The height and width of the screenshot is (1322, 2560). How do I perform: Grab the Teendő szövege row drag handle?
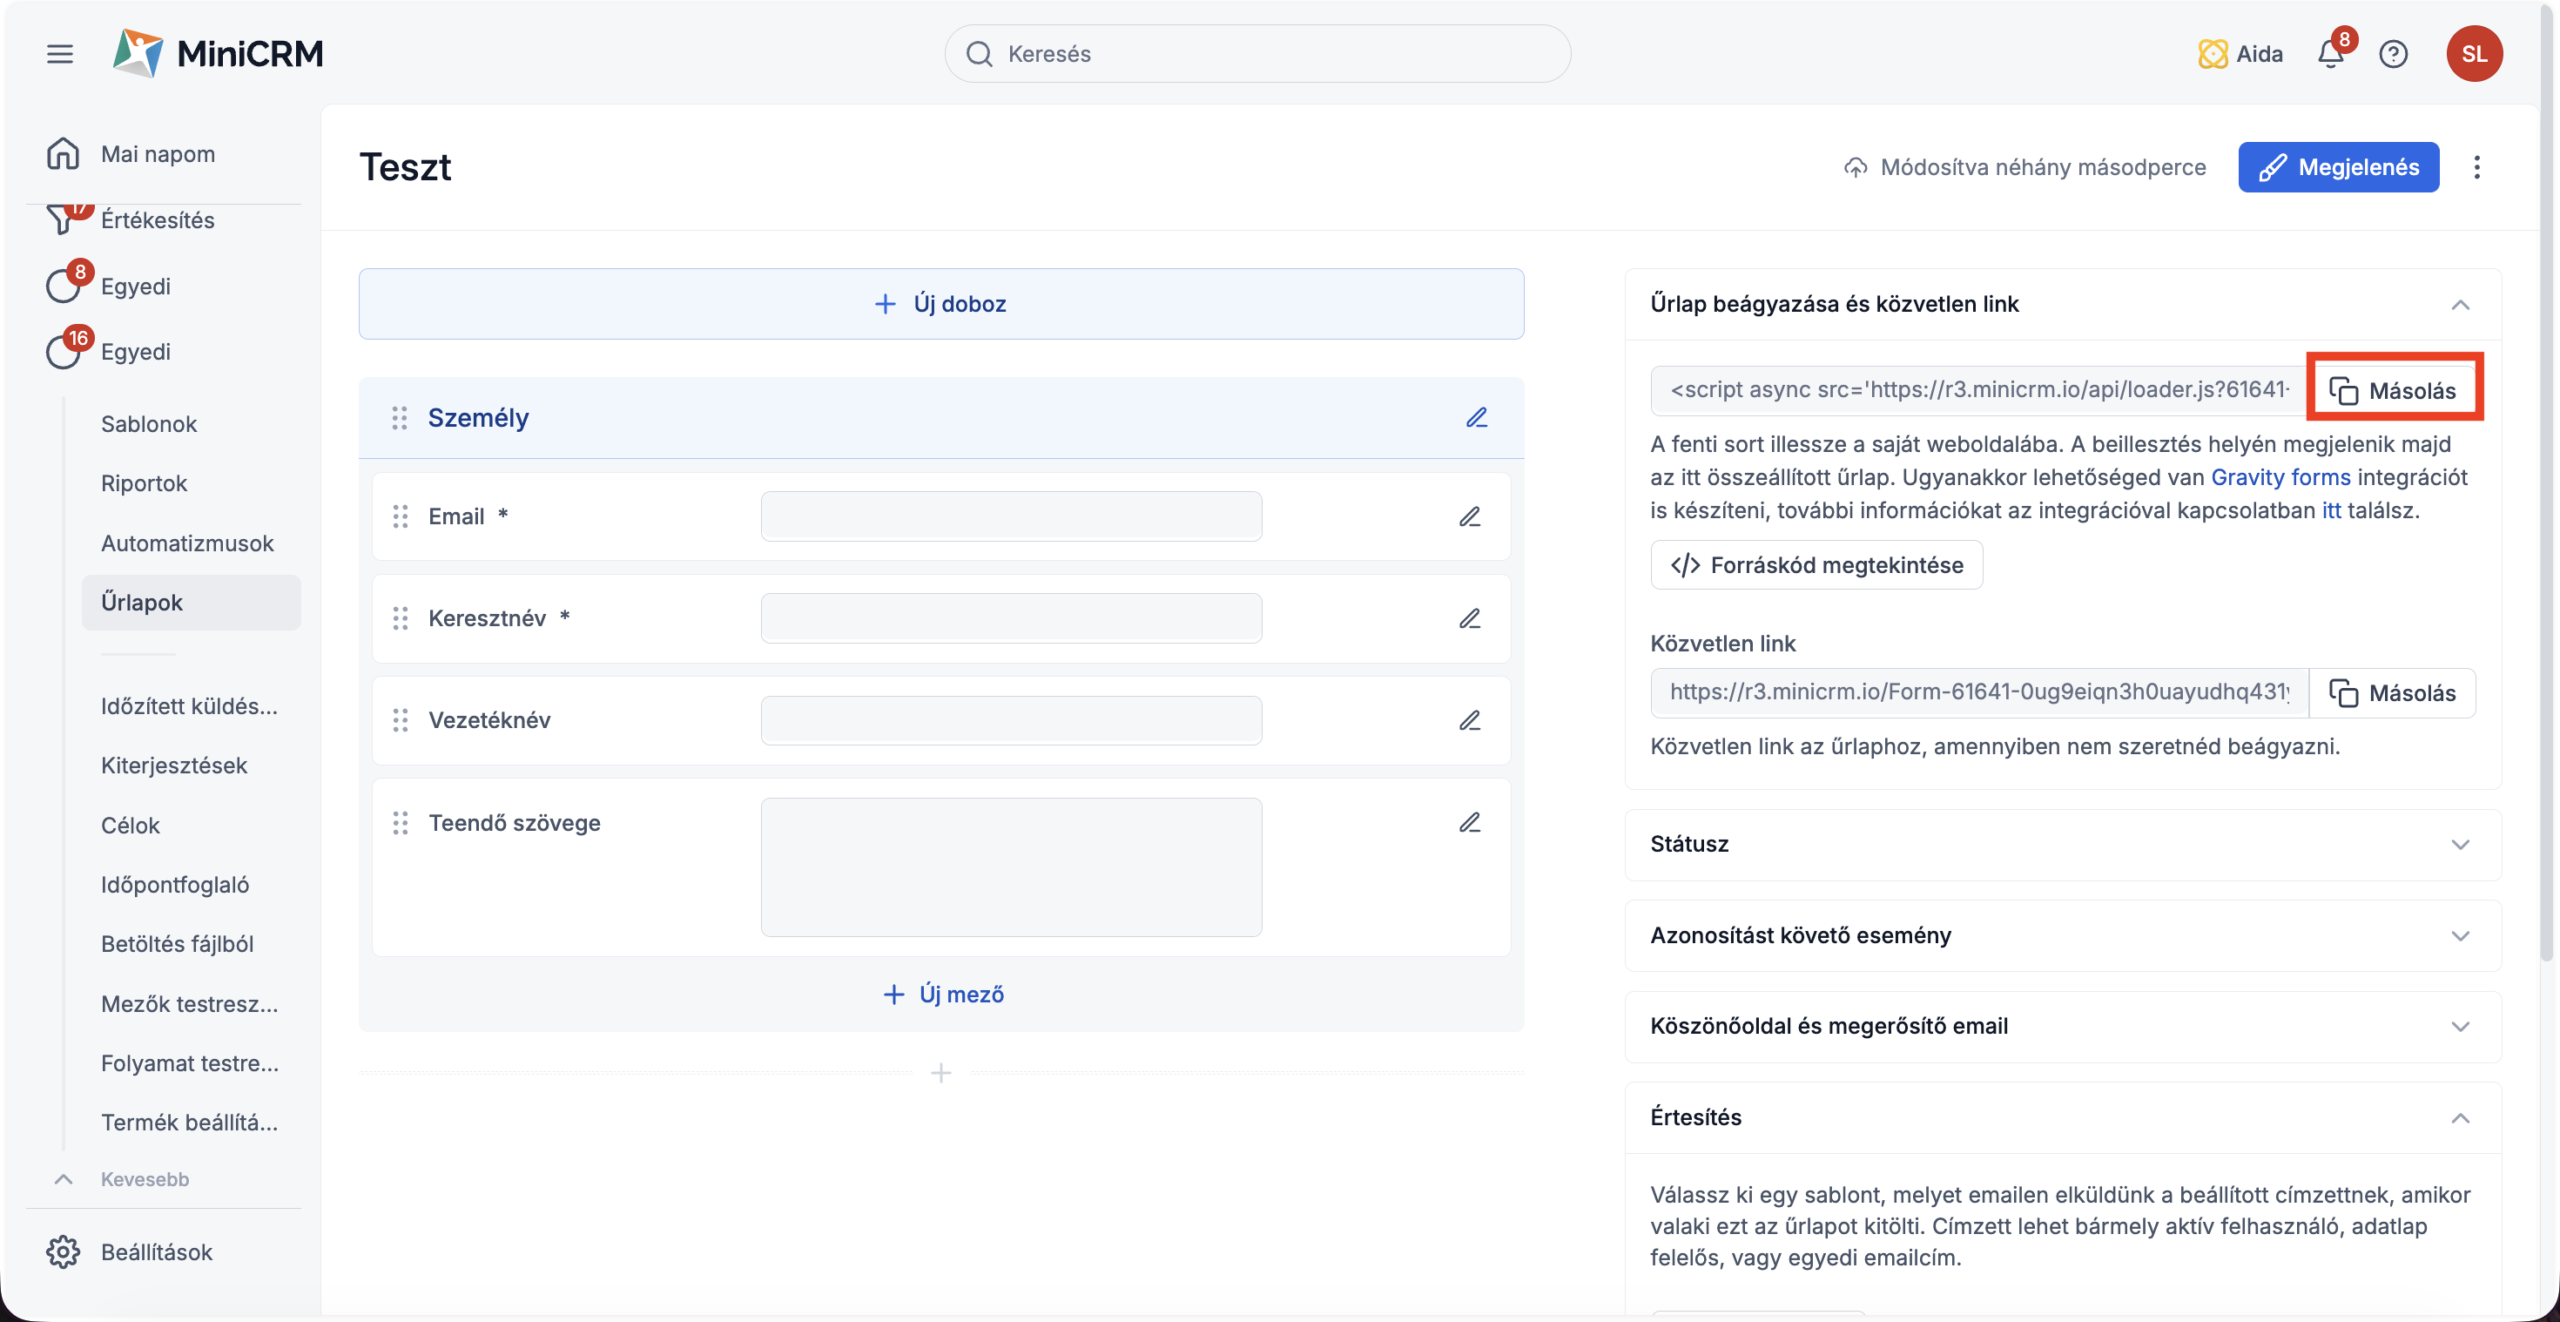(400, 823)
